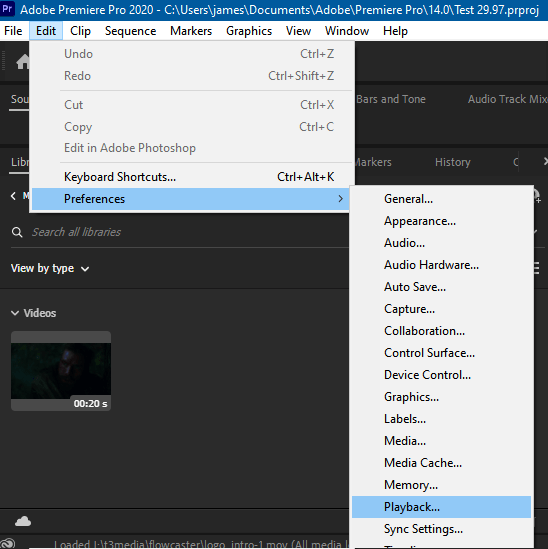The height and width of the screenshot is (549, 548).
Task: Close the open Edit menu
Action: 46,31
